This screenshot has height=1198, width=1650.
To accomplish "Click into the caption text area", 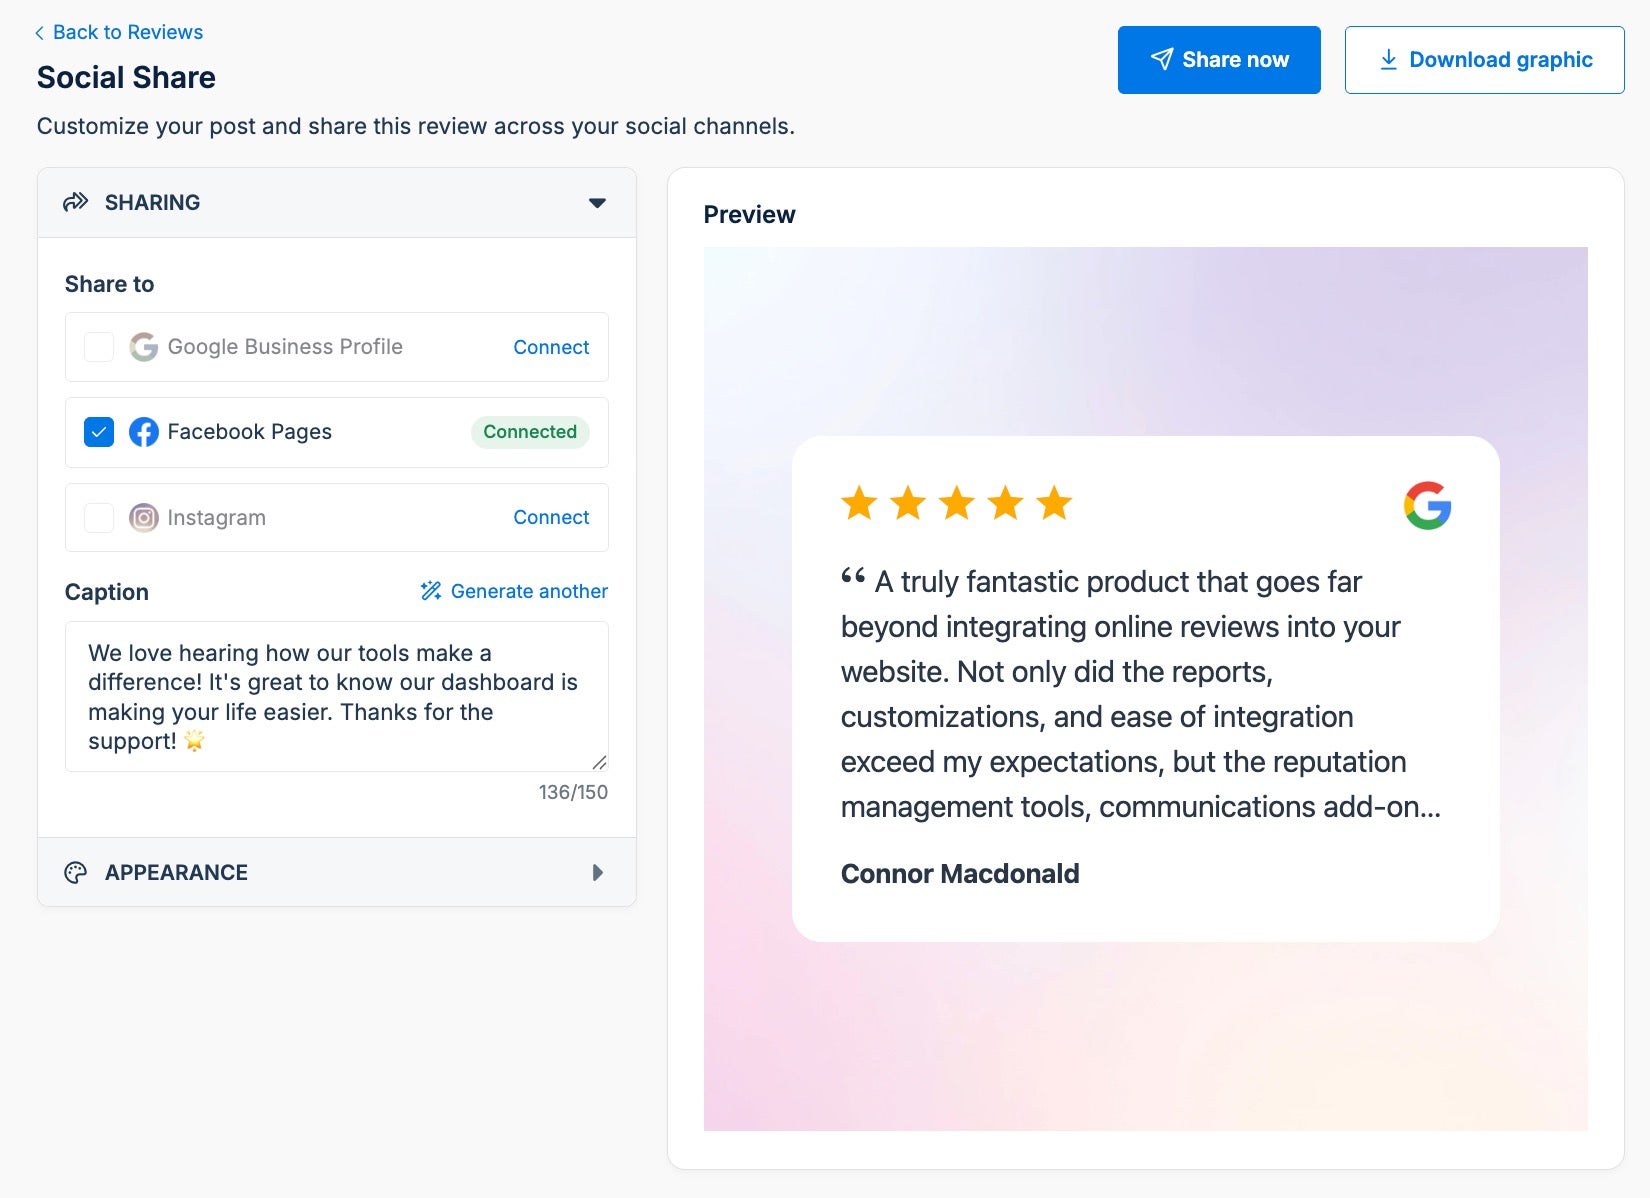I will click(x=337, y=697).
